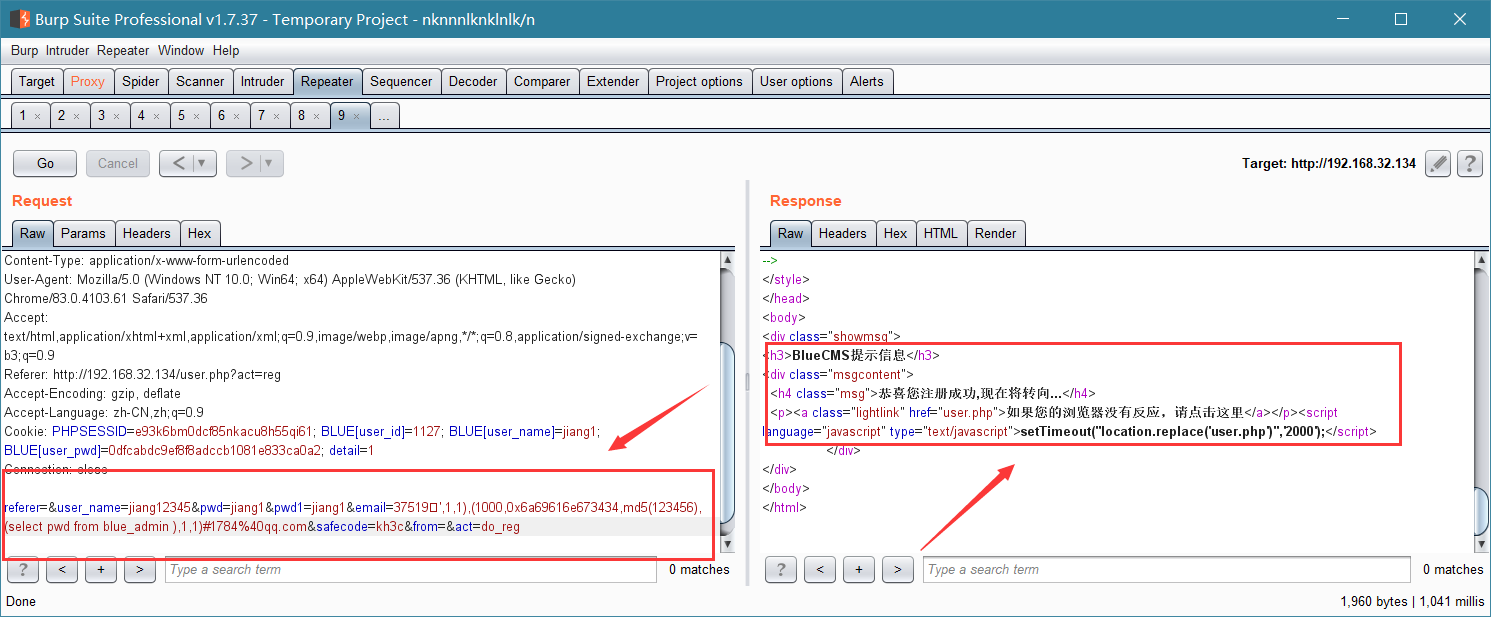Click request search help question-mark button
Screen dimensions: 1491x617
22,570
